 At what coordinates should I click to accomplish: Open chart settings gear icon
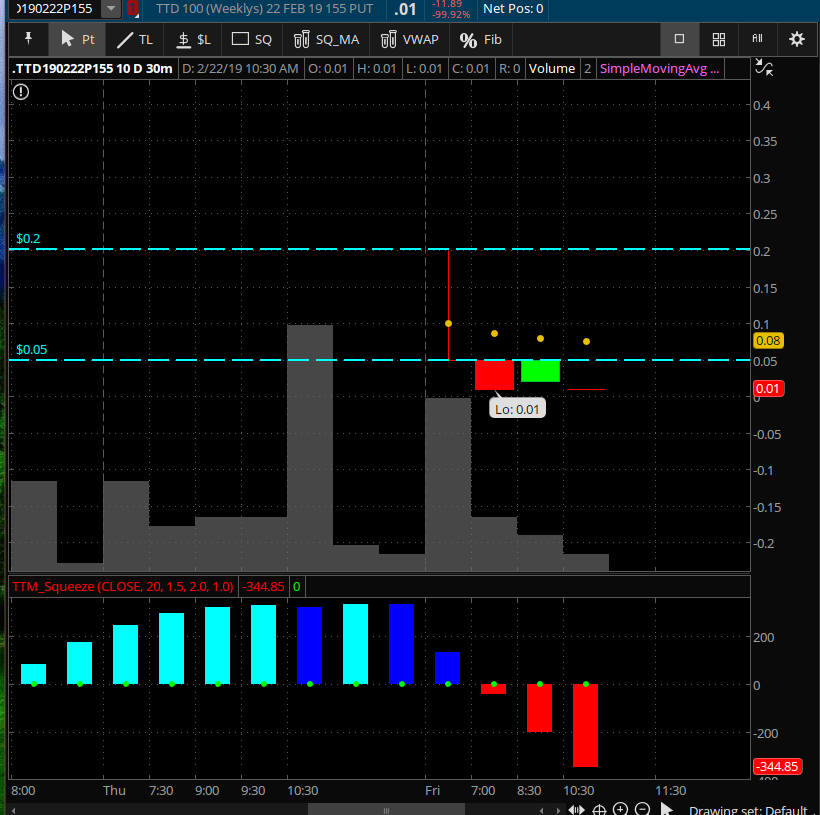tap(796, 40)
